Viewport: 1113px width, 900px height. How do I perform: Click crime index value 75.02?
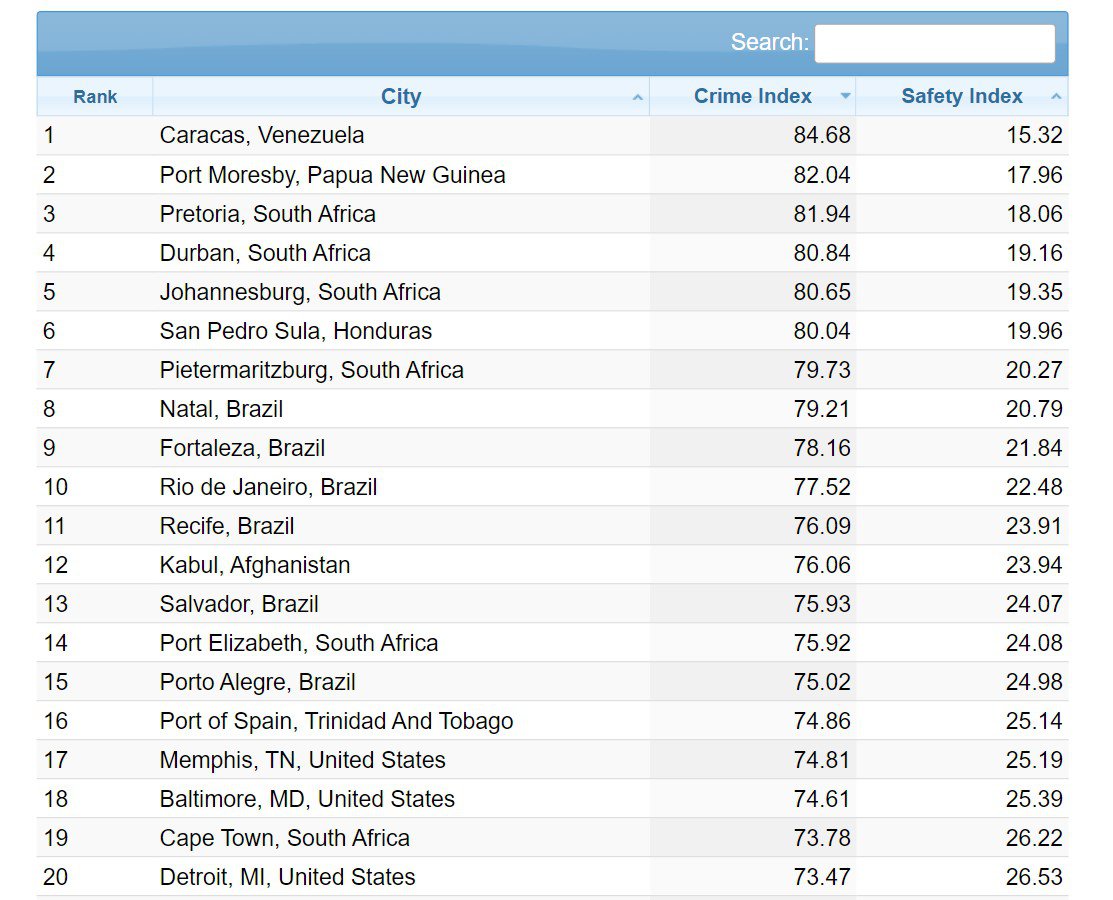pos(821,682)
